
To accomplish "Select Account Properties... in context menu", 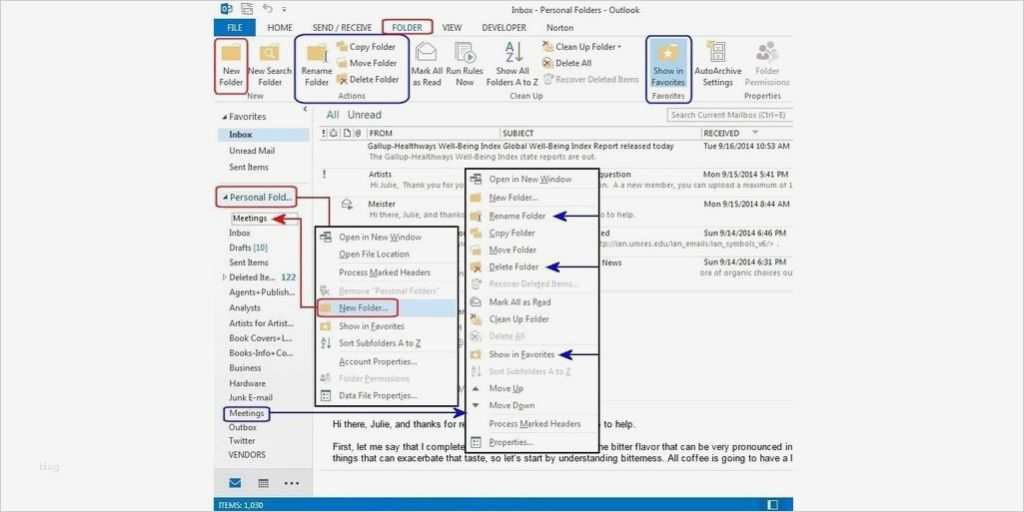I will click(x=377, y=362).
